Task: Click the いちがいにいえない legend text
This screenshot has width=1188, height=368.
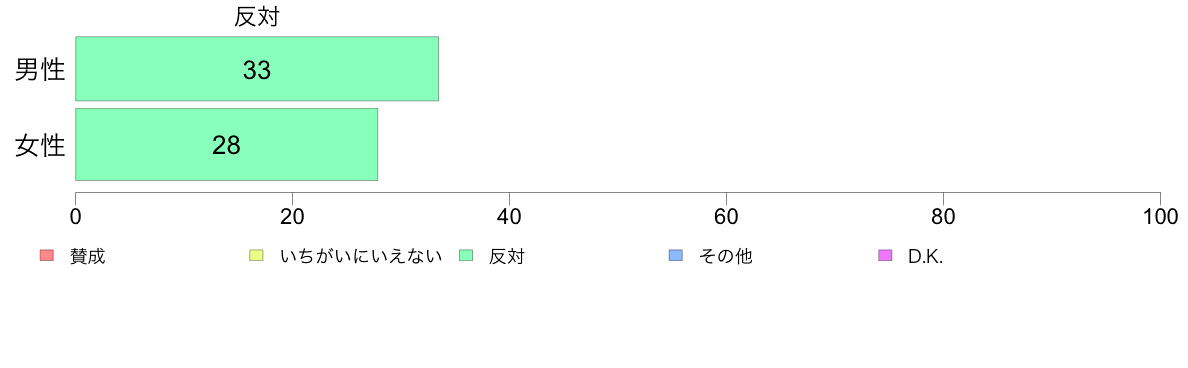Action: click(361, 257)
